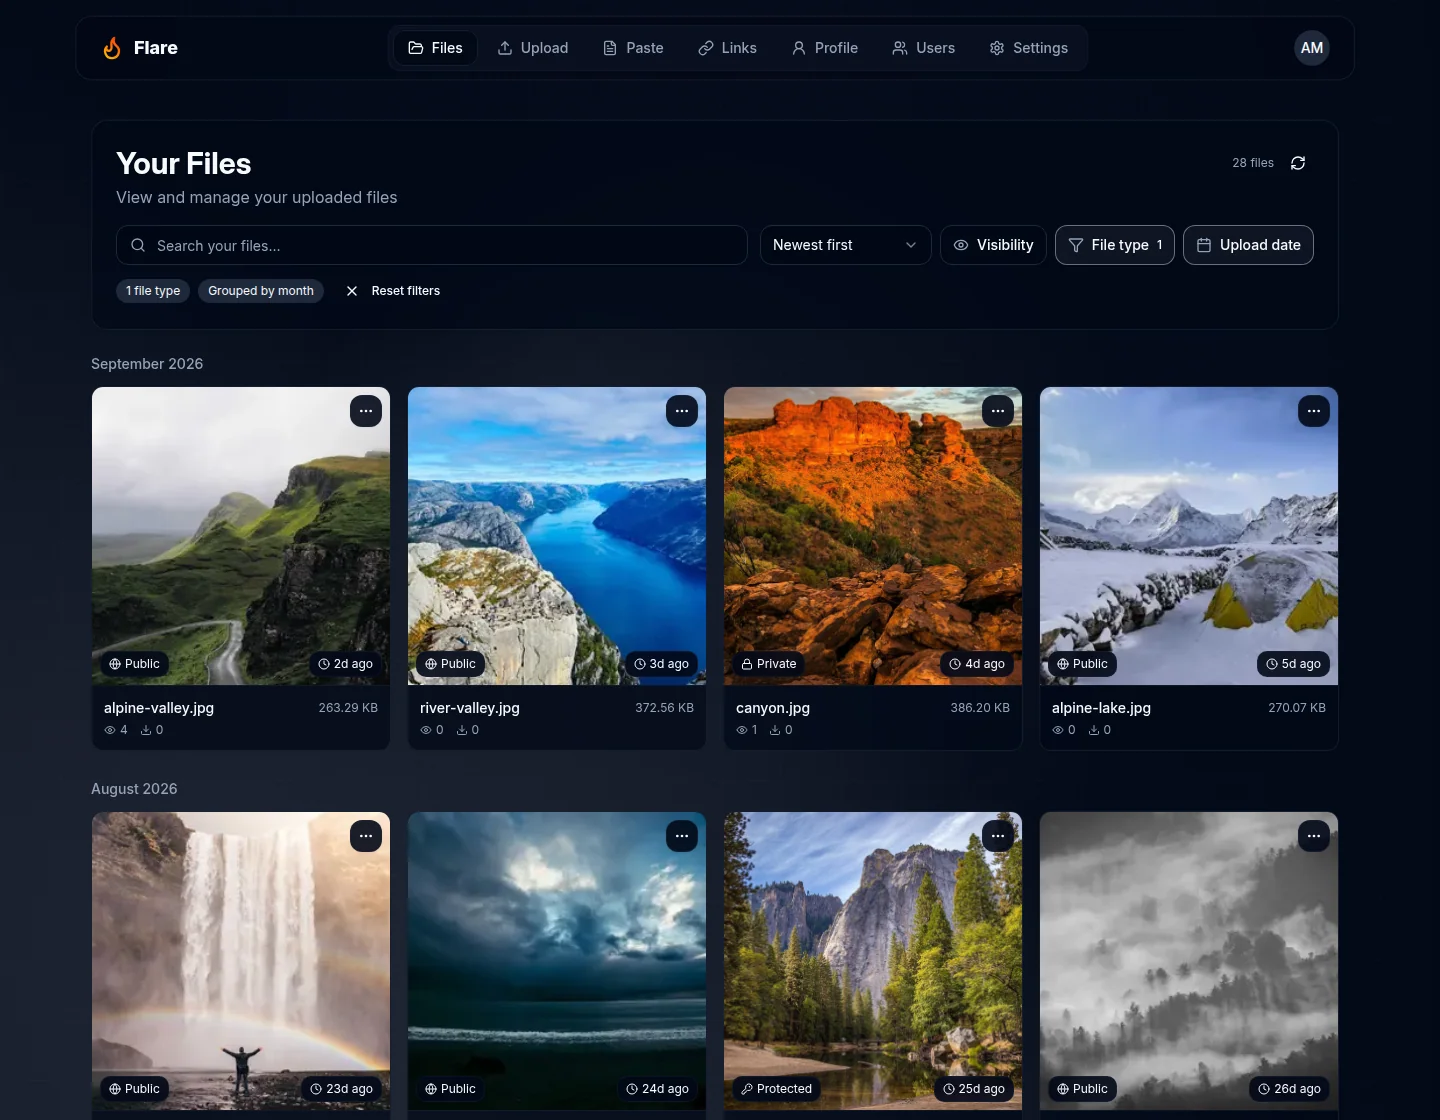Click the 2d ago time badge
1440x1120 pixels.
pyautogui.click(x=346, y=664)
